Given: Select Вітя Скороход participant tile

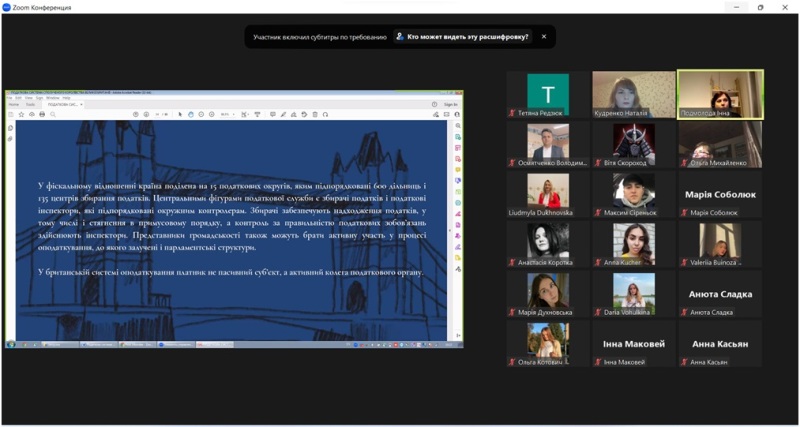Looking at the screenshot, I should tap(634, 144).
